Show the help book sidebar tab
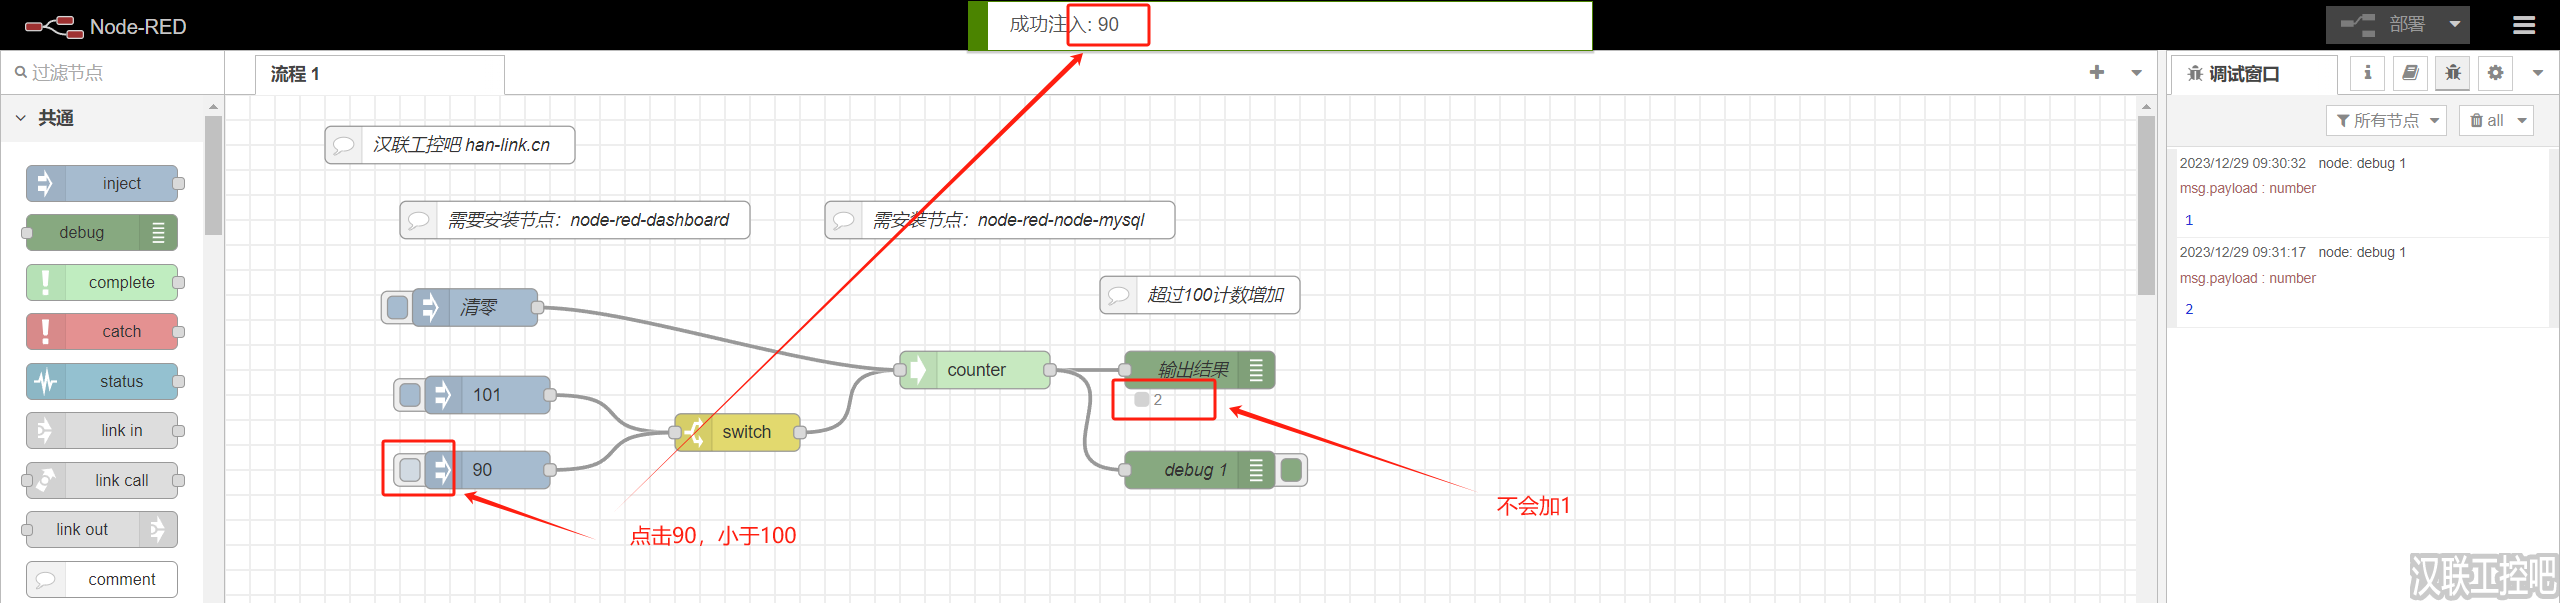This screenshot has width=2560, height=603. coord(2410,73)
